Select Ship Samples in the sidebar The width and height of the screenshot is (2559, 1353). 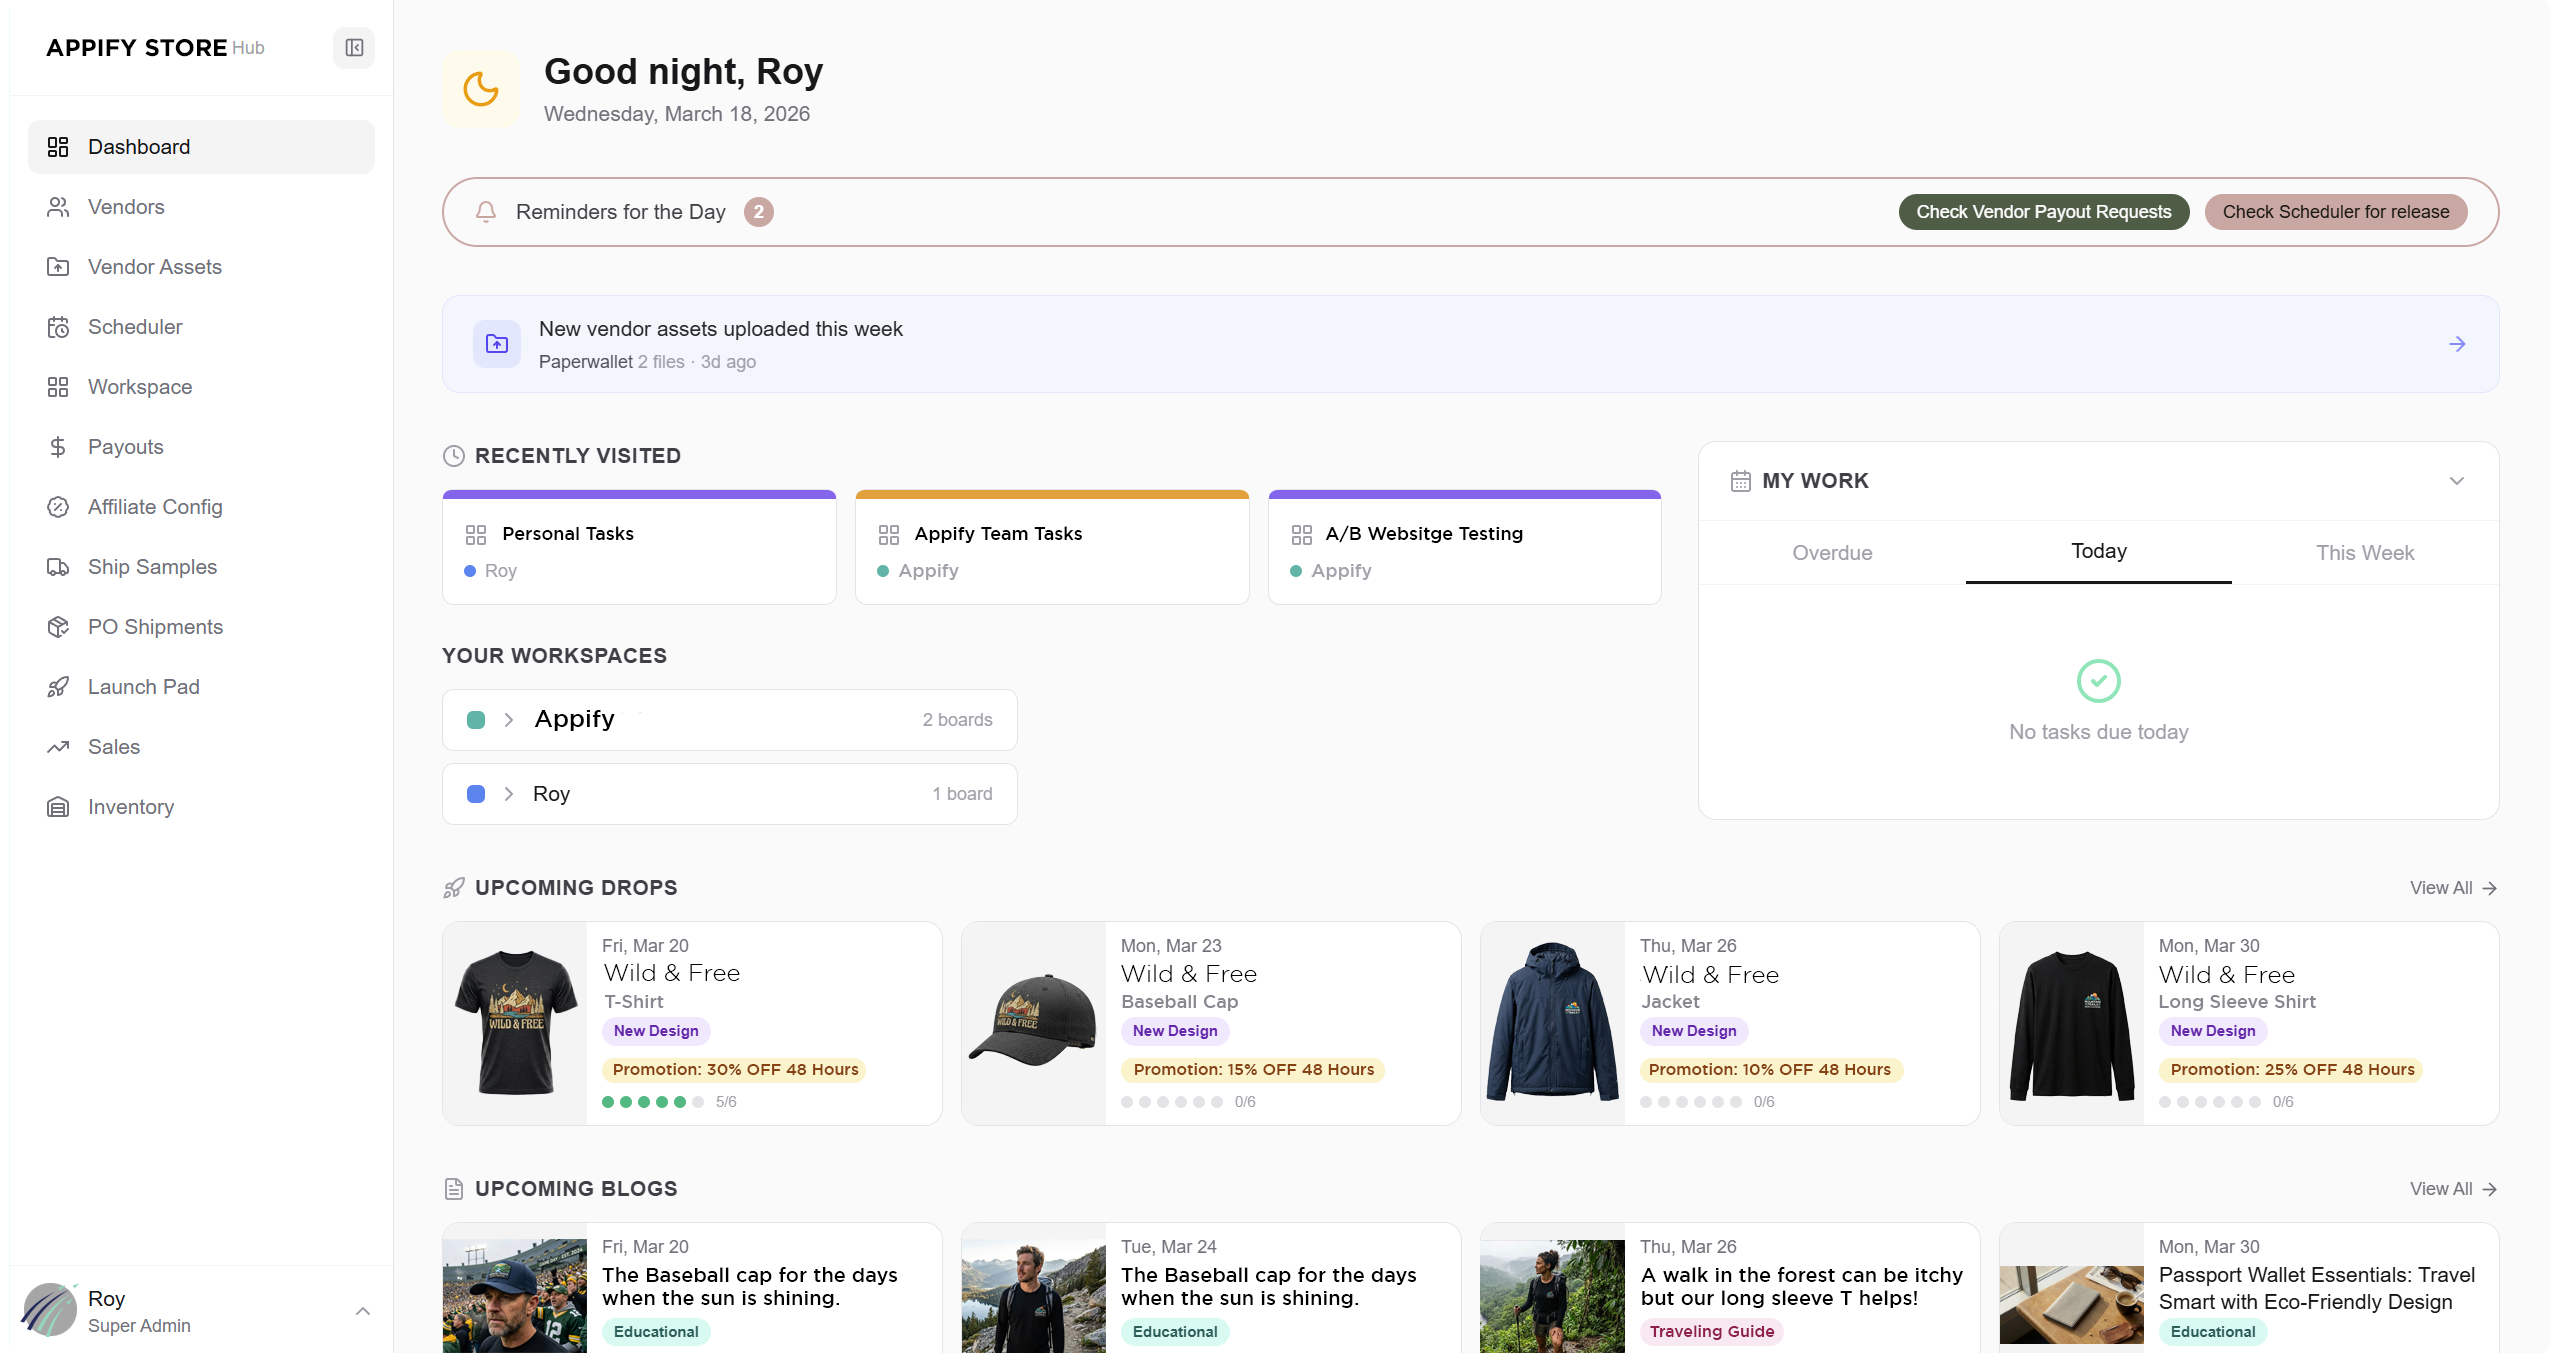152,567
